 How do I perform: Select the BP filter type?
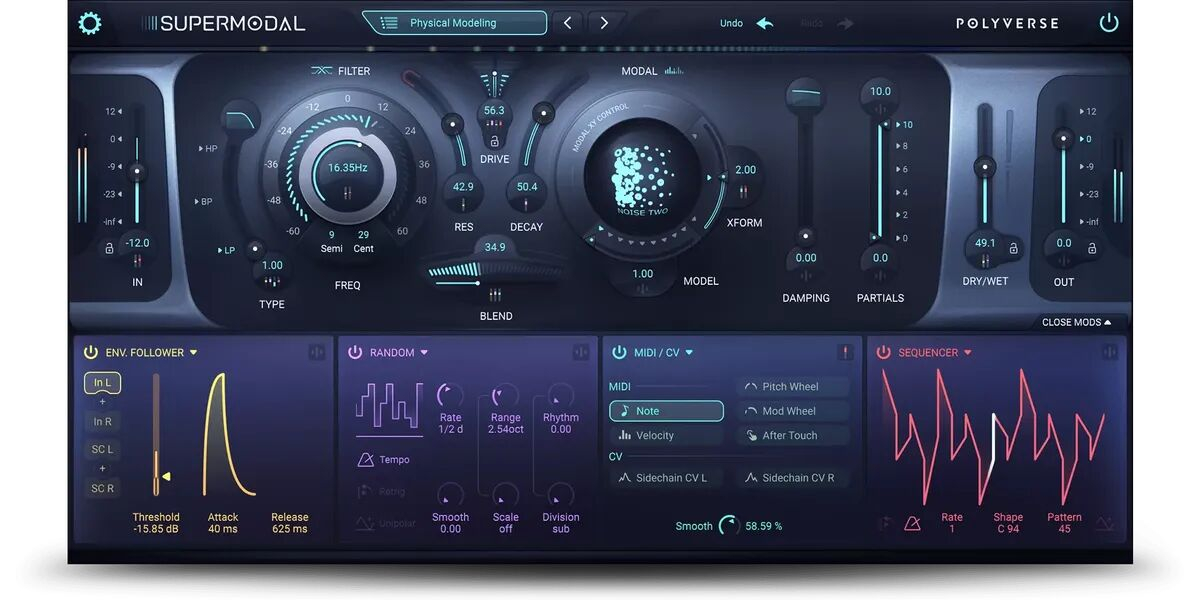coord(205,201)
